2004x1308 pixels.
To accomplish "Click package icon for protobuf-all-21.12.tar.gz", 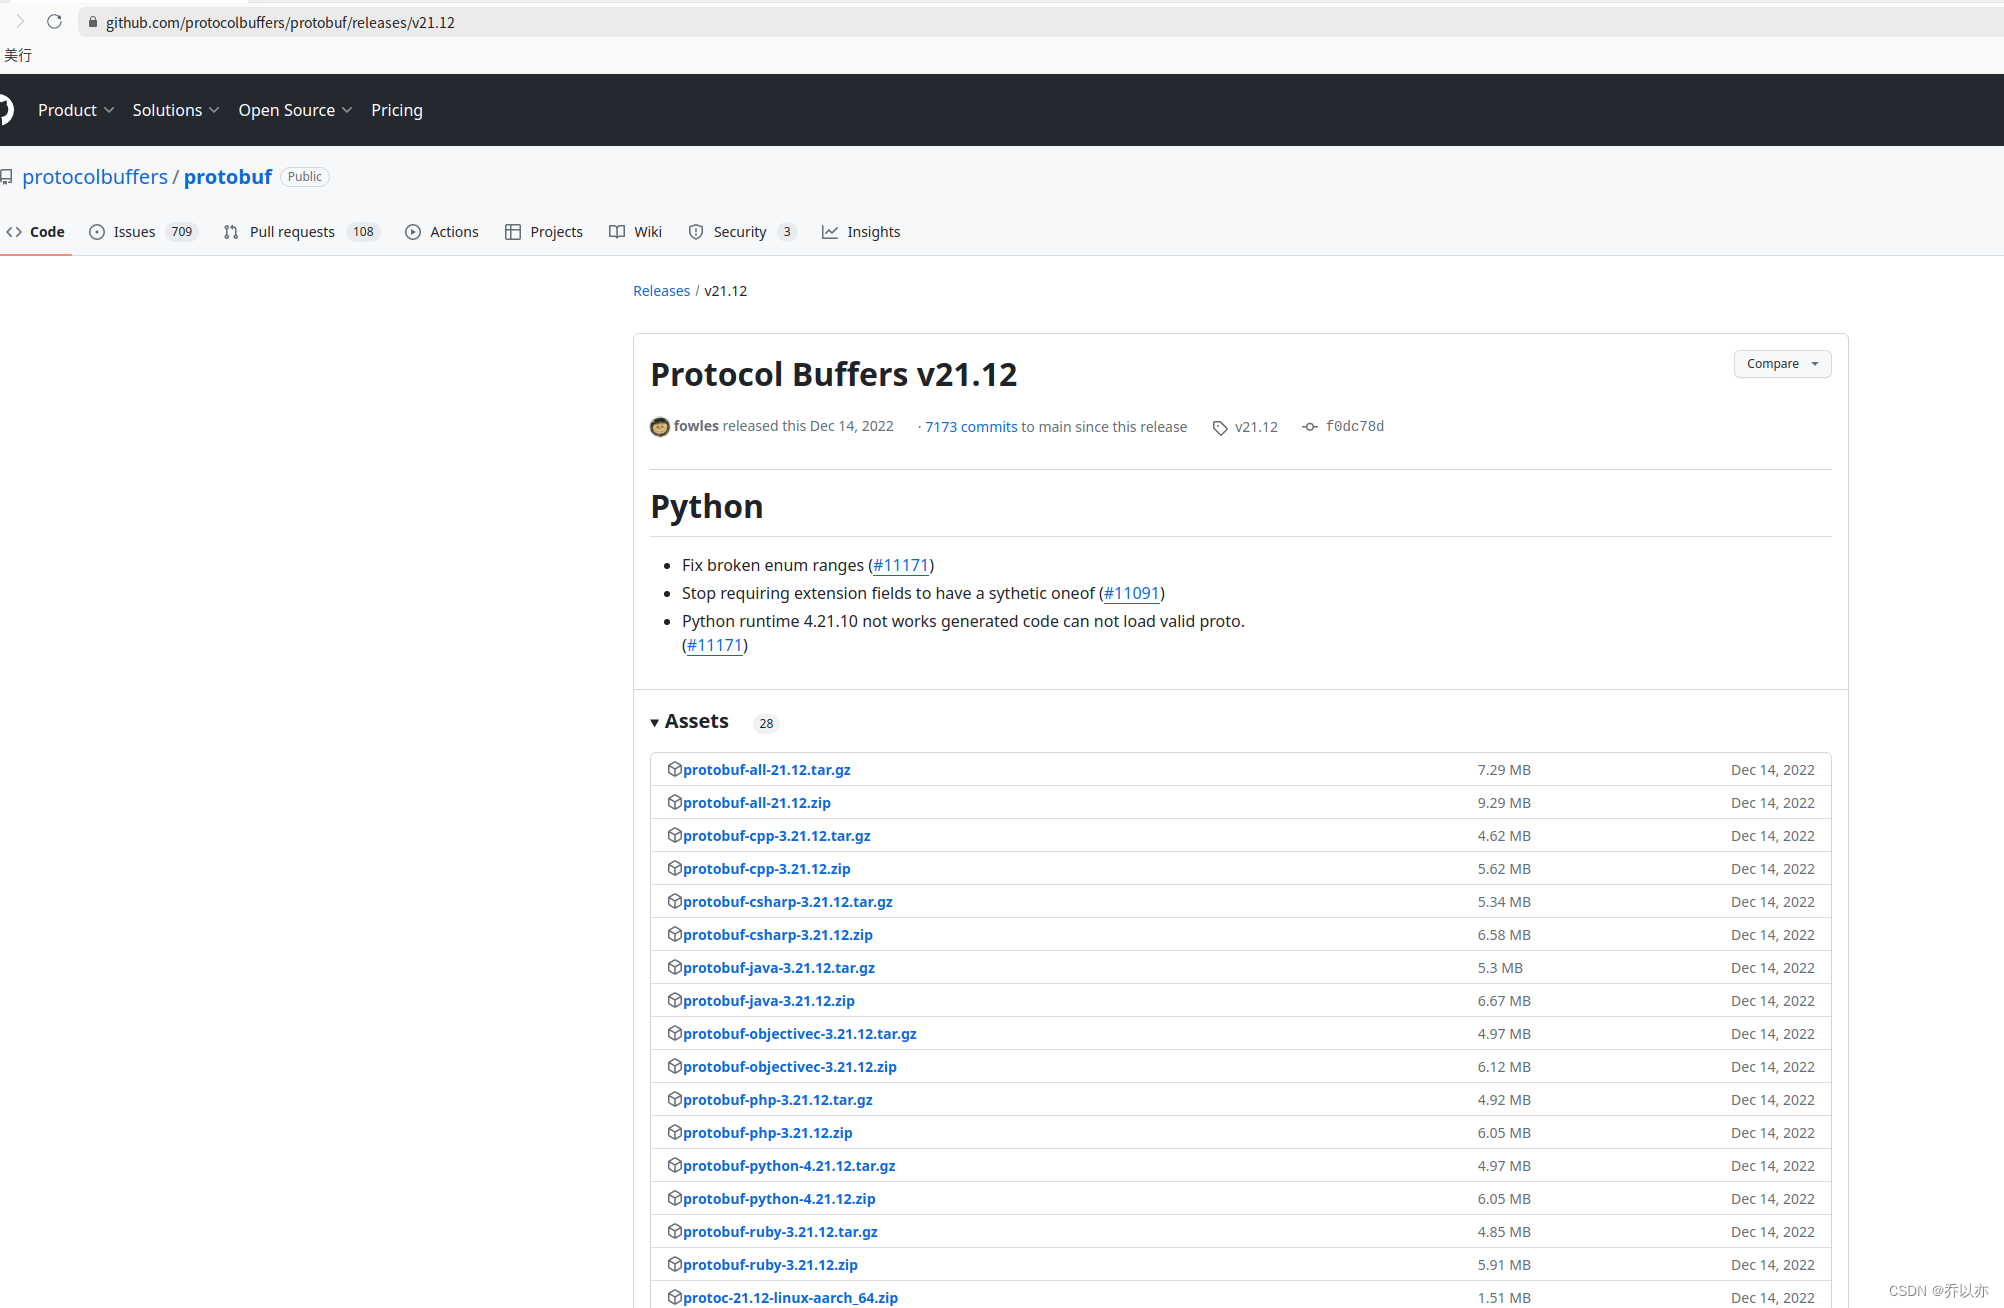I will point(675,769).
